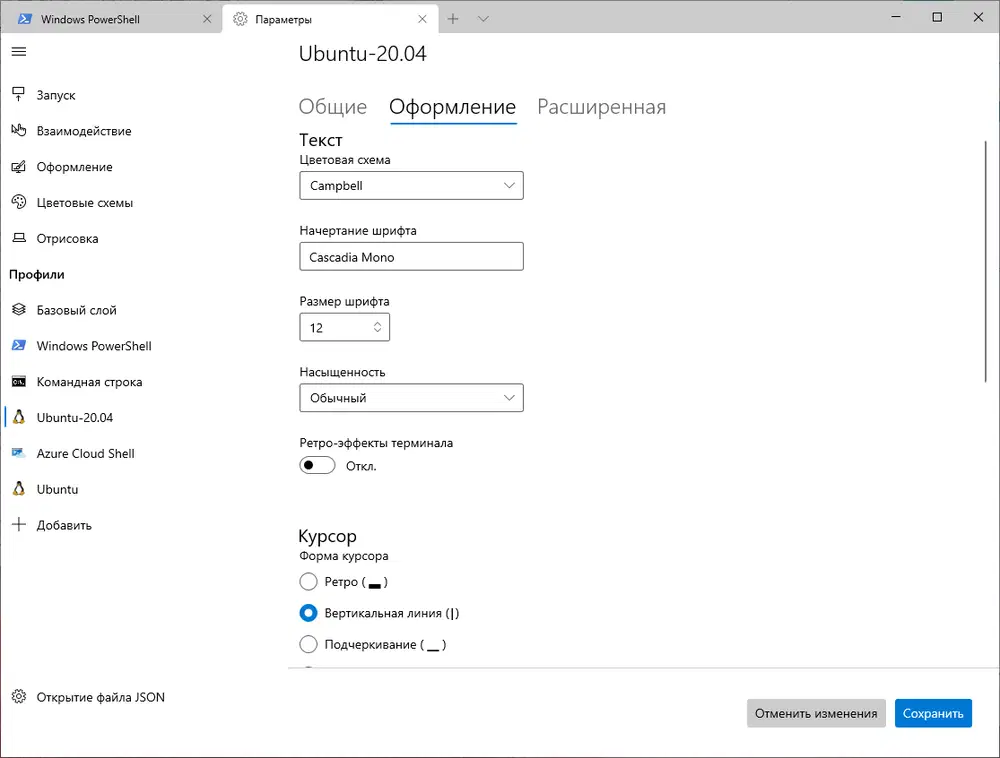Open the Цветовые схемы page
The width and height of the screenshot is (1000, 758).
pyautogui.click(x=85, y=203)
